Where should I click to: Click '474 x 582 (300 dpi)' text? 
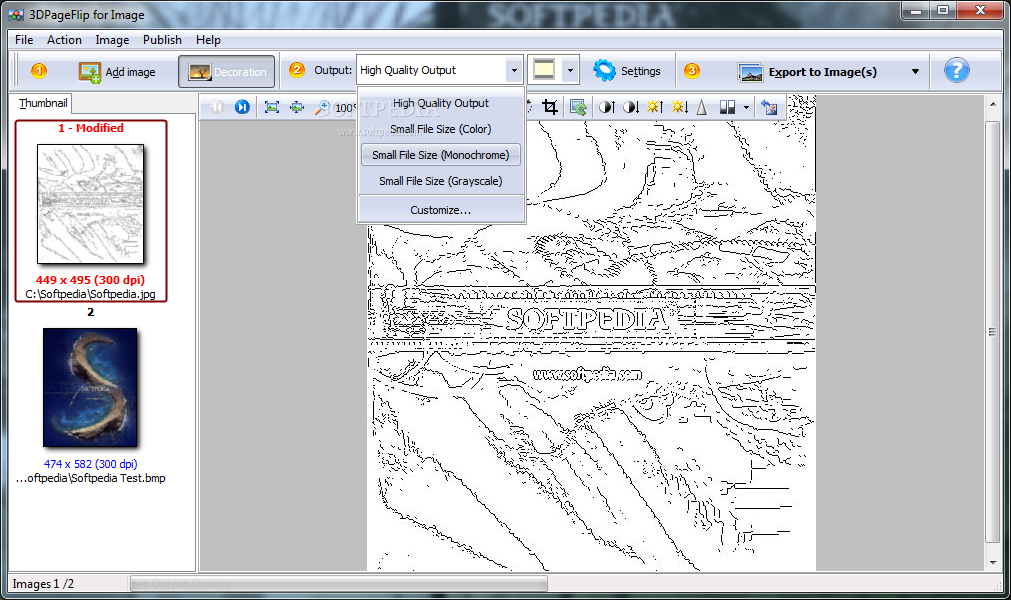90,463
